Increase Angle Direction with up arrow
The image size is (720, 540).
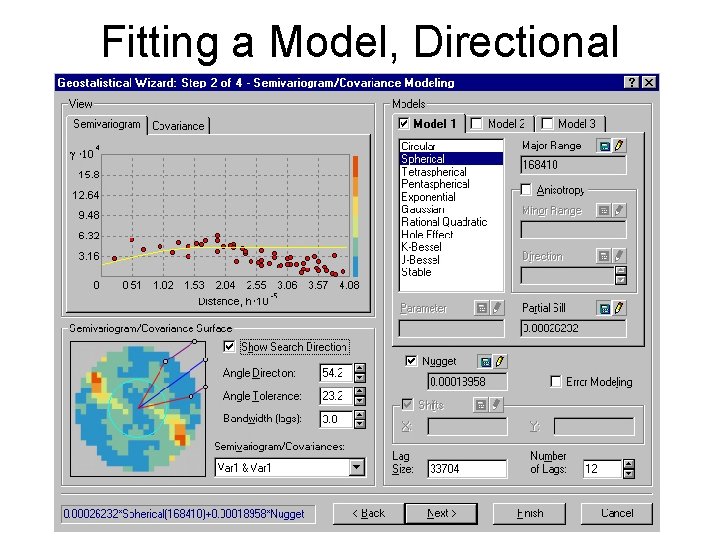[360, 368]
